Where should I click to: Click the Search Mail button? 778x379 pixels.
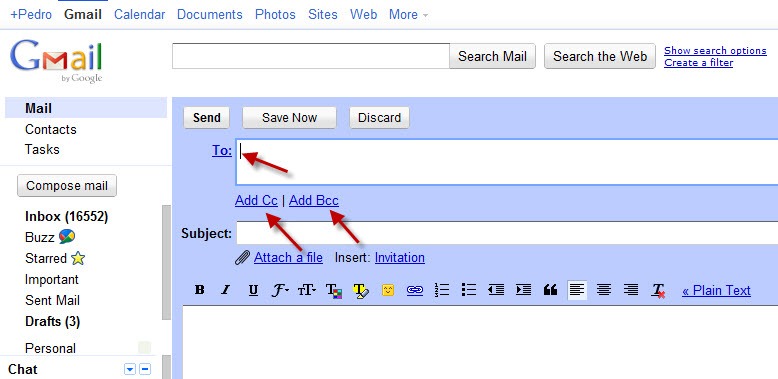(492, 56)
